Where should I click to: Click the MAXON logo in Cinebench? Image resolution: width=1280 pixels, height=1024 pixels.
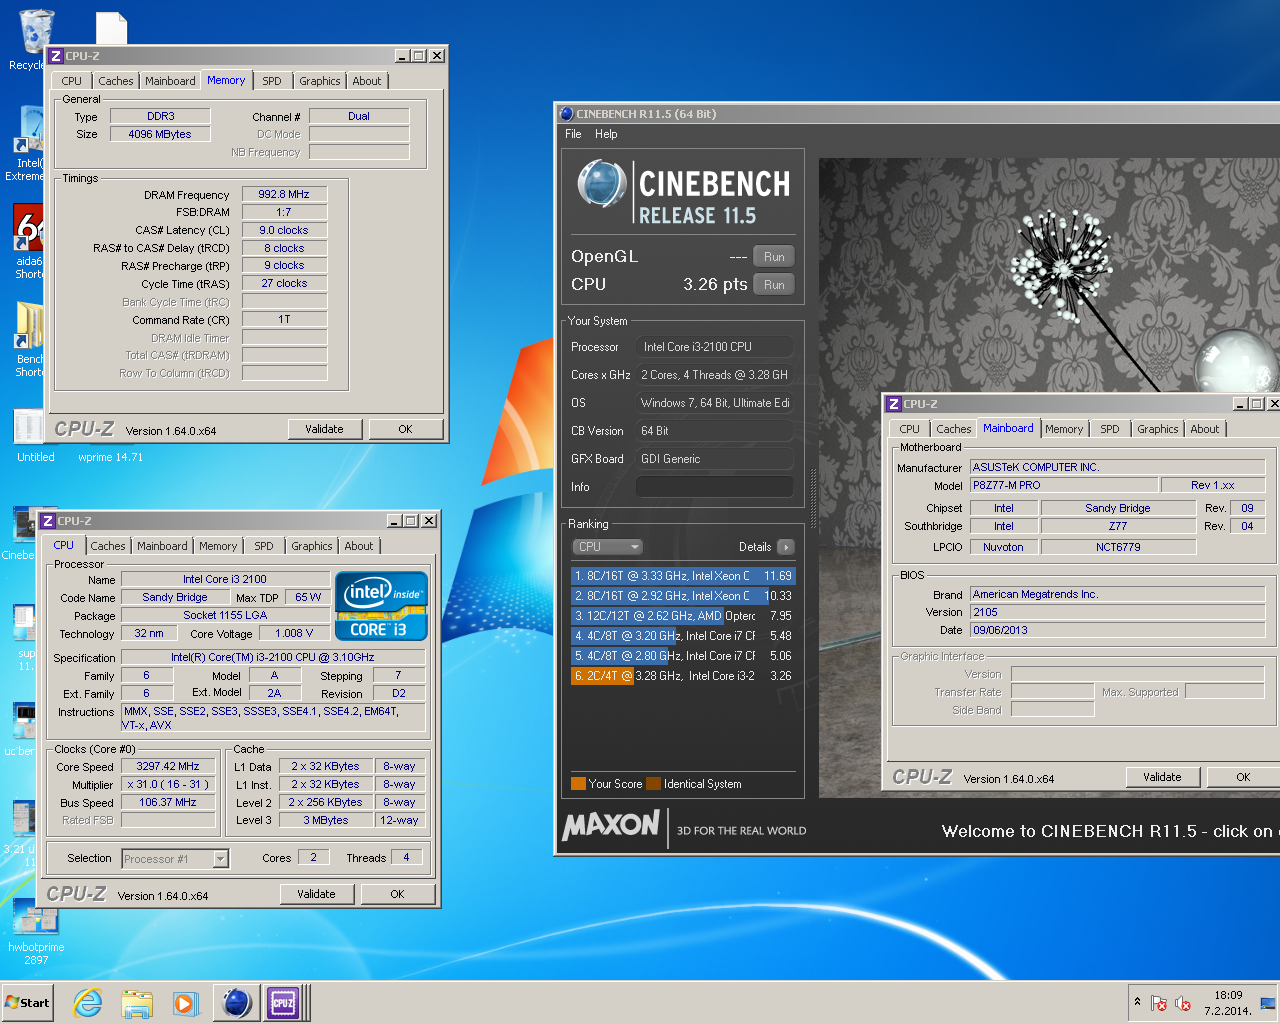point(611,826)
